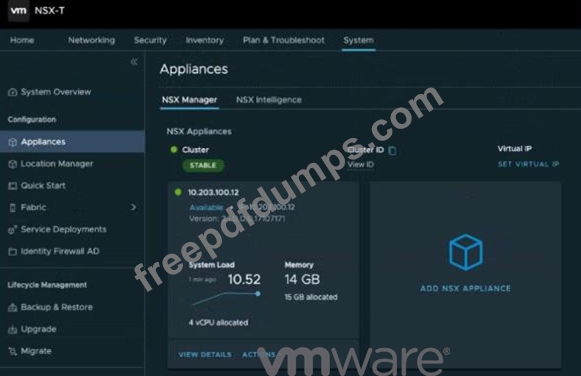
Task: Open Location Manager in sidebar
Action: click(57, 163)
